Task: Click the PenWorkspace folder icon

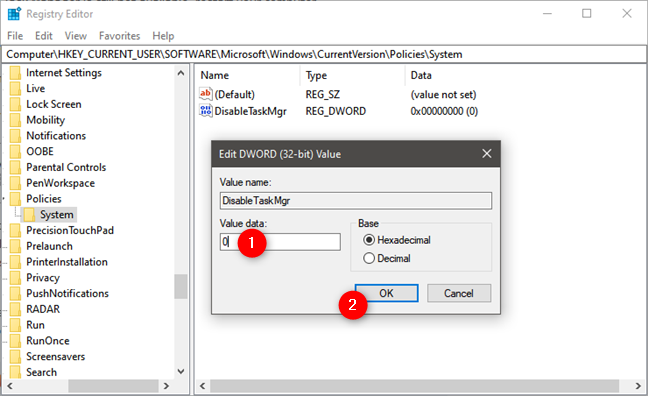Action: 15,183
